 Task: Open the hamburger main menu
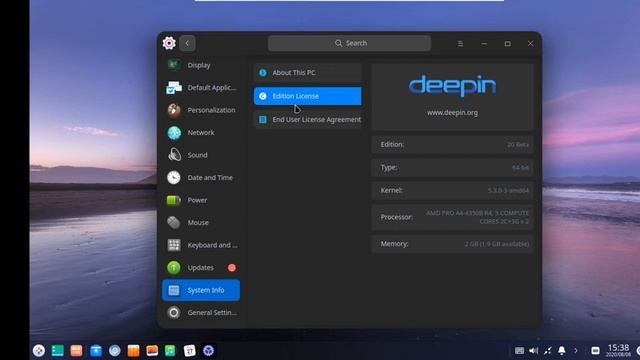point(460,43)
